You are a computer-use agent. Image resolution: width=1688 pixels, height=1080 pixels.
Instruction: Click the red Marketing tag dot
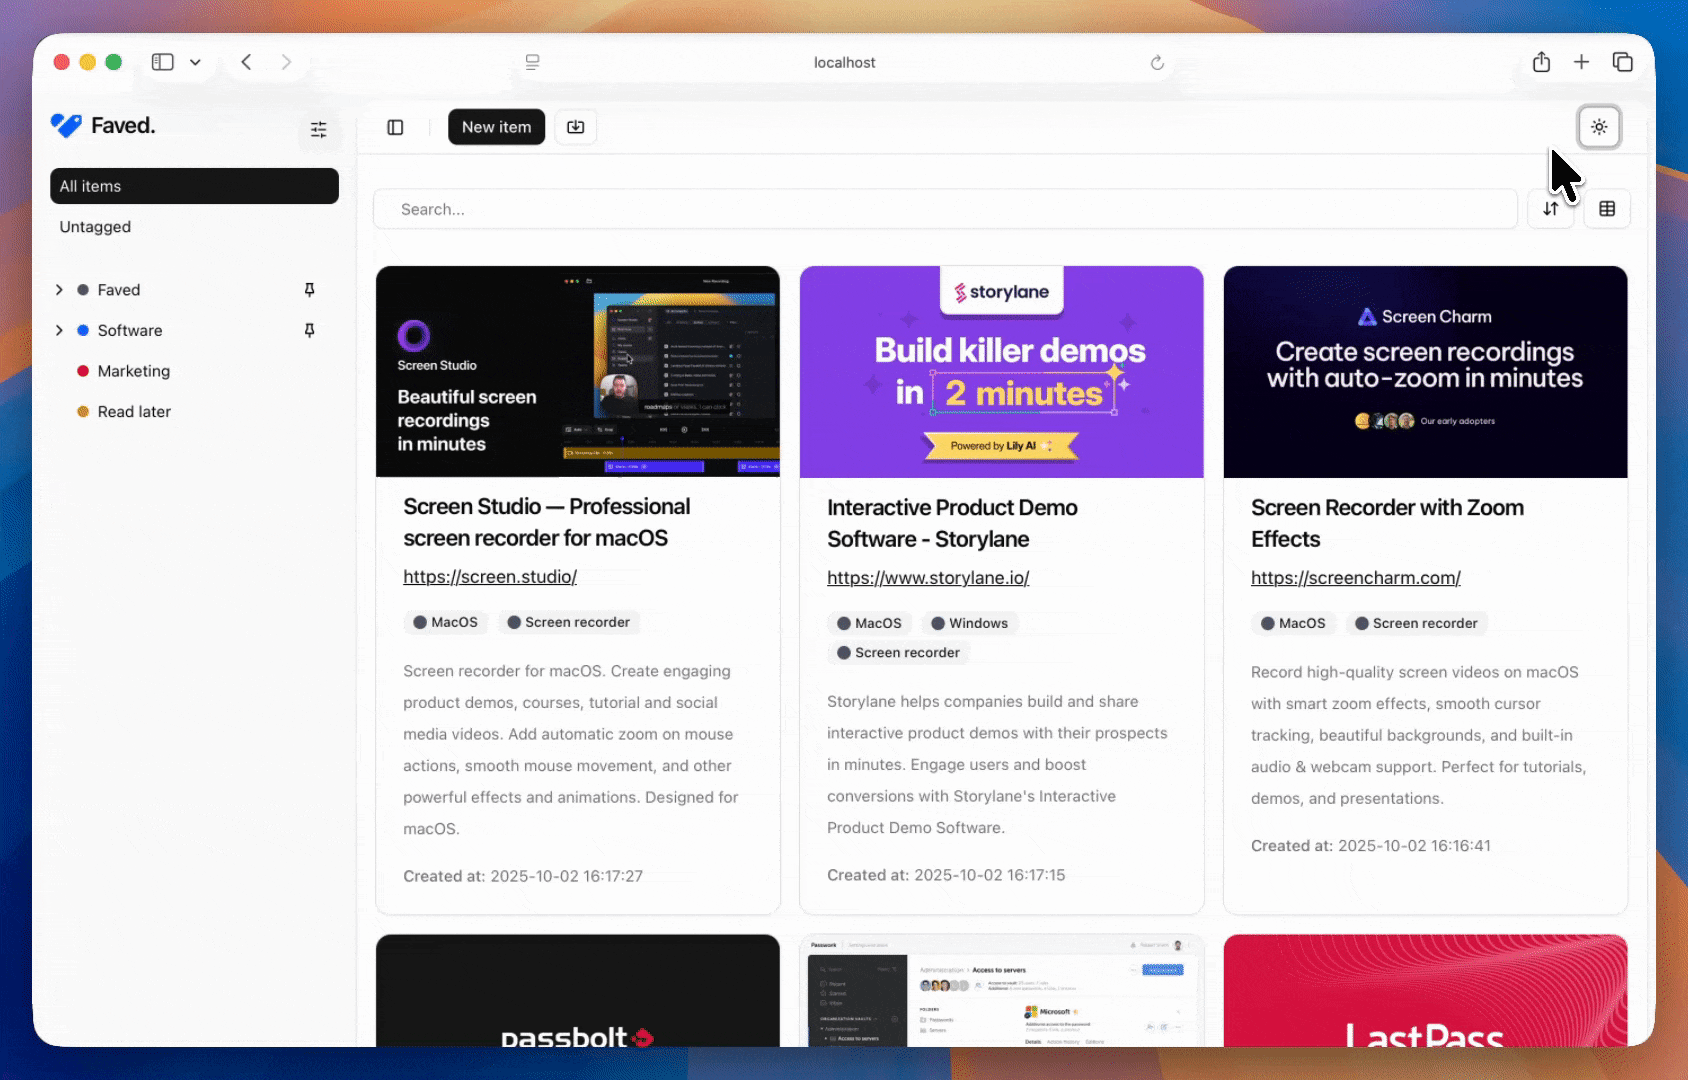(83, 371)
